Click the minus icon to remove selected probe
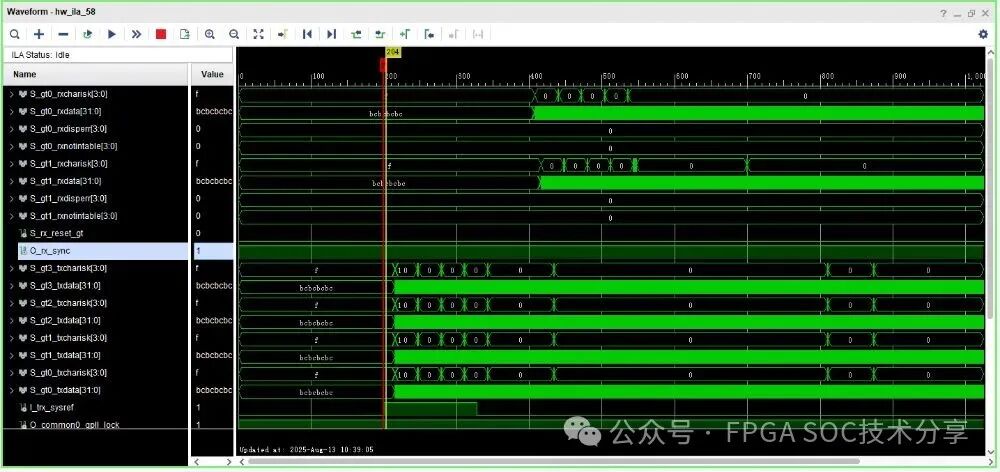The image size is (1000, 472). pos(63,34)
